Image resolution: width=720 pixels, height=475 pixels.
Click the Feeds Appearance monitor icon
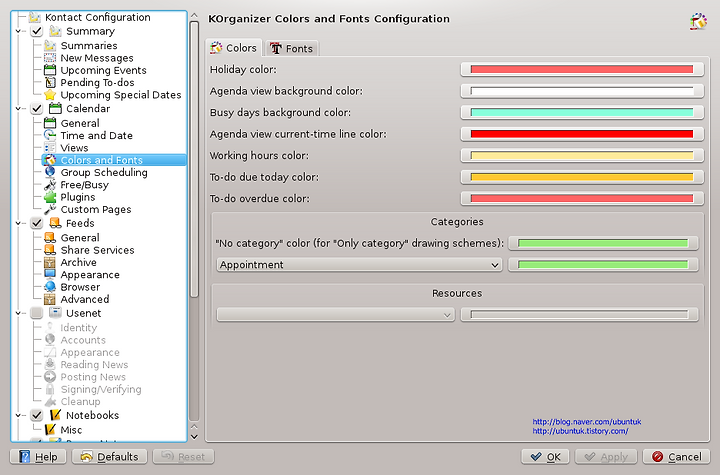50,275
